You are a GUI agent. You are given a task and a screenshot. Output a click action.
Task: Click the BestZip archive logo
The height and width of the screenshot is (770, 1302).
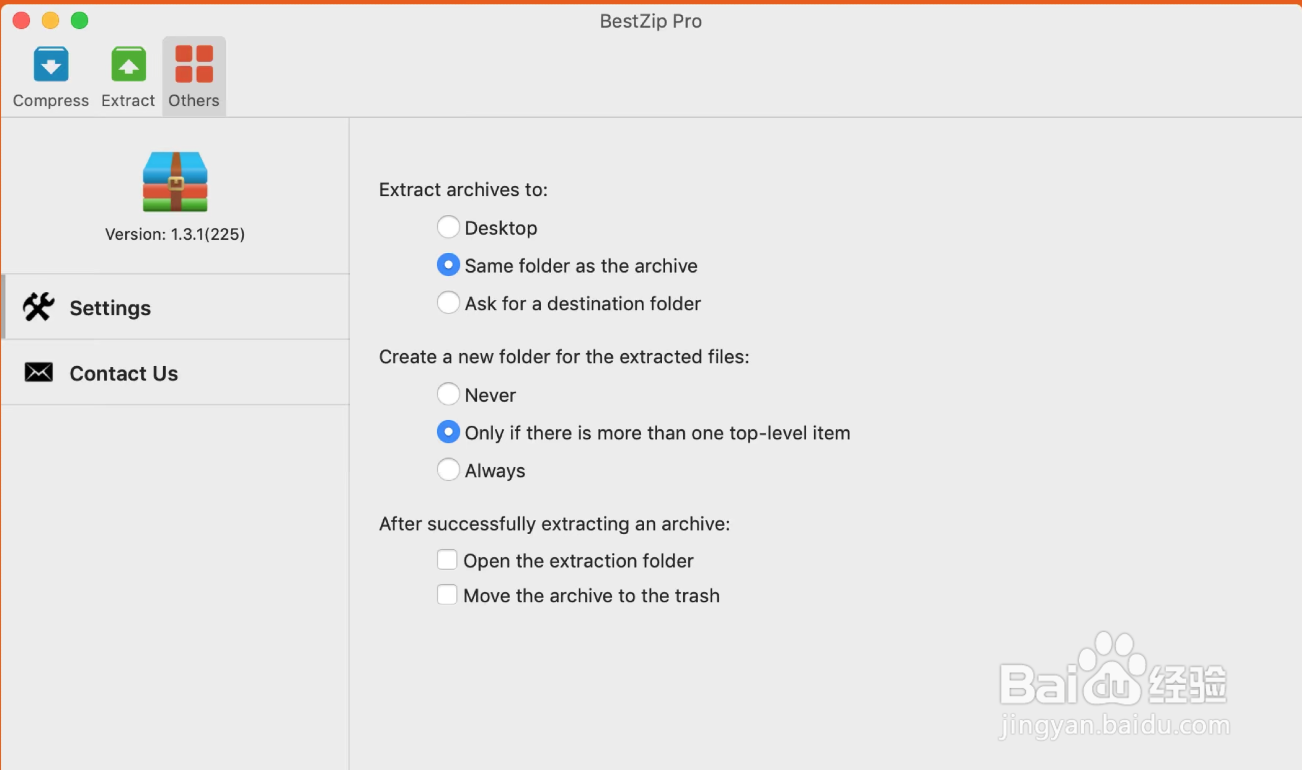[x=175, y=182]
